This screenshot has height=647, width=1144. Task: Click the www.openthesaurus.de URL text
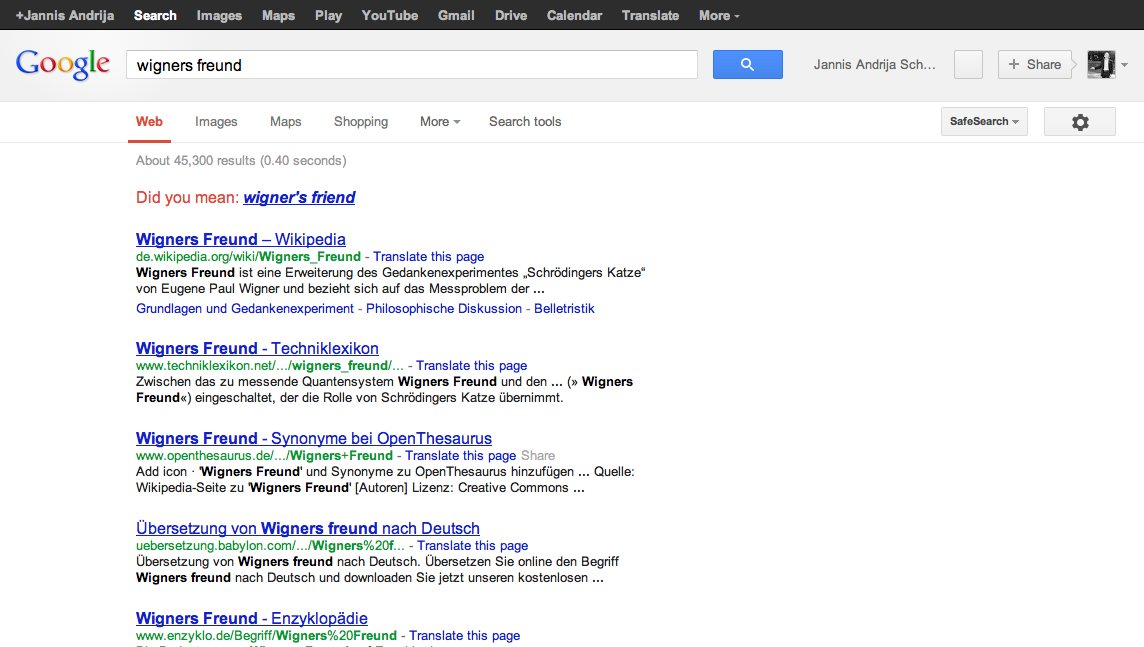[x=264, y=456]
